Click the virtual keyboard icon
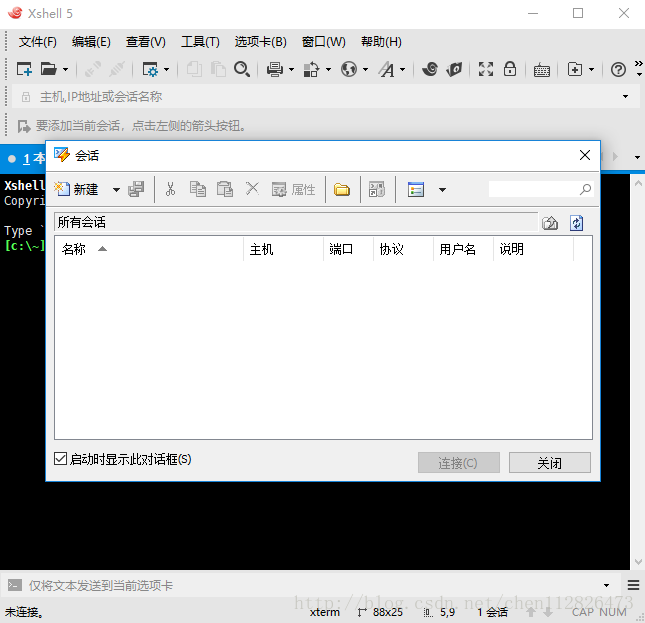The image size is (645, 623). coord(542,70)
